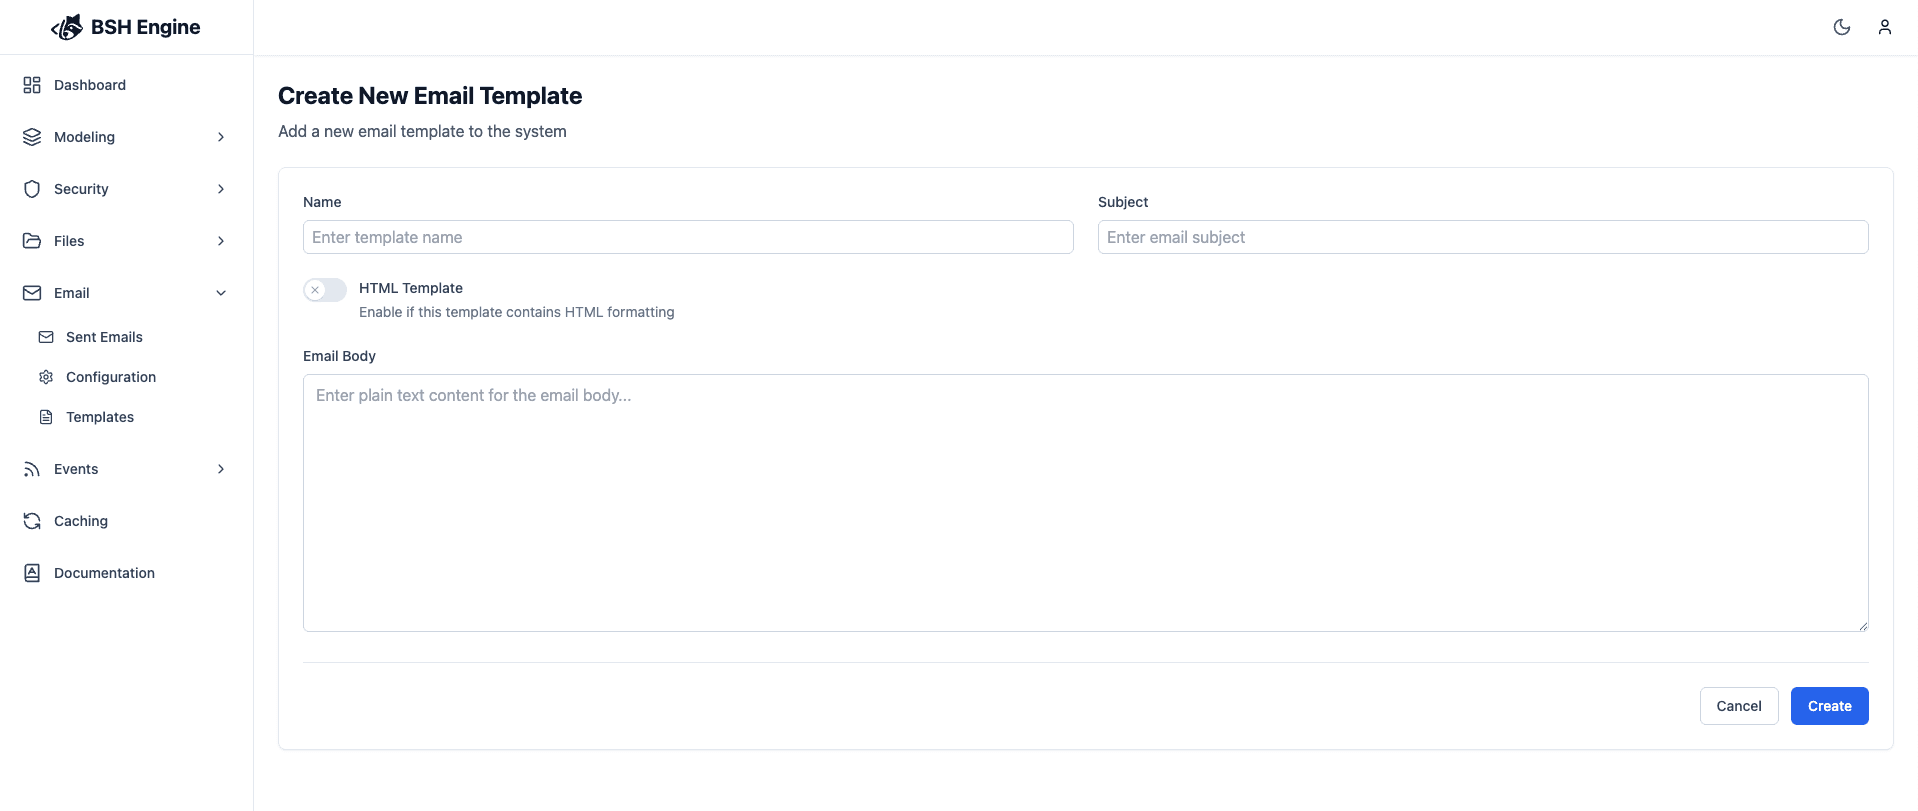This screenshot has width=1918, height=811.
Task: Click the Email envelope icon in sidebar
Action: point(31,293)
